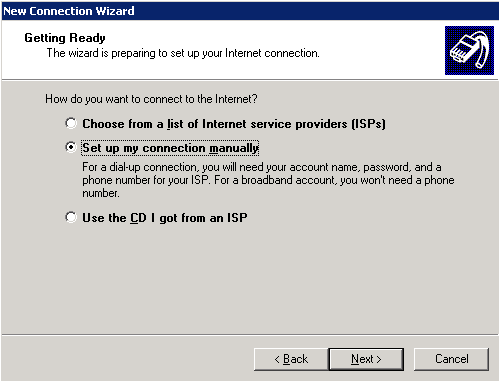The width and height of the screenshot is (499, 381).
Task: Click 'Use the CD I got from an ISP' label
Action: [x=165, y=218]
